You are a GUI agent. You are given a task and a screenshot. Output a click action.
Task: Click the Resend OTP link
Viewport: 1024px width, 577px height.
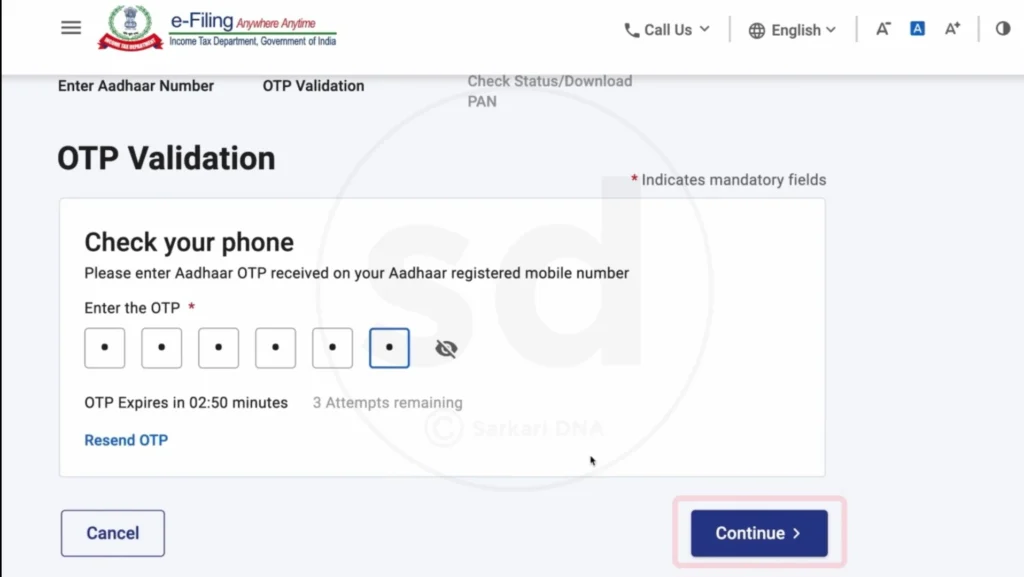tap(126, 440)
